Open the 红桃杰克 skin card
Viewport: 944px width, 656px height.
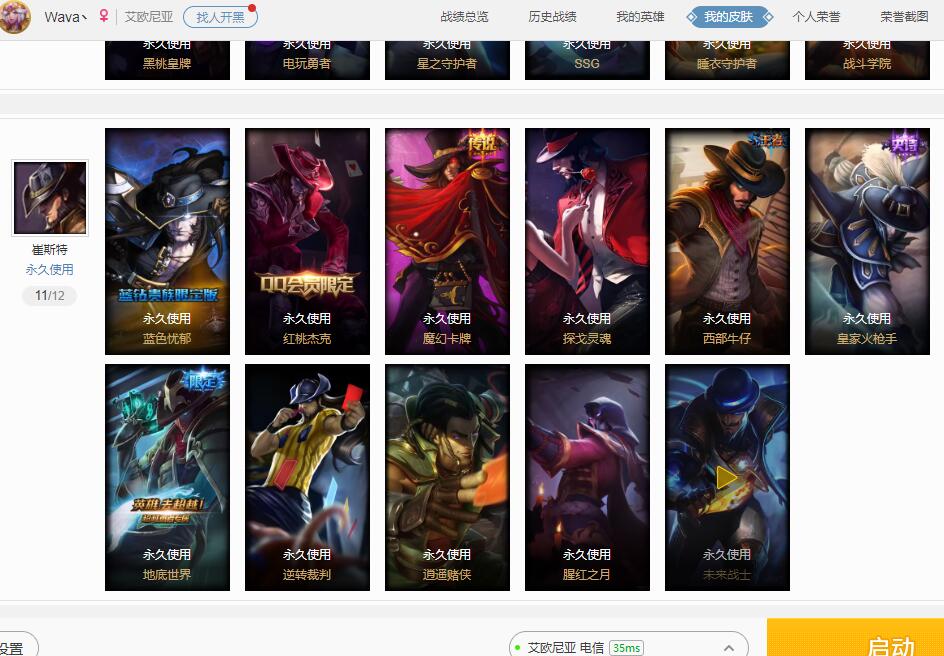(307, 241)
